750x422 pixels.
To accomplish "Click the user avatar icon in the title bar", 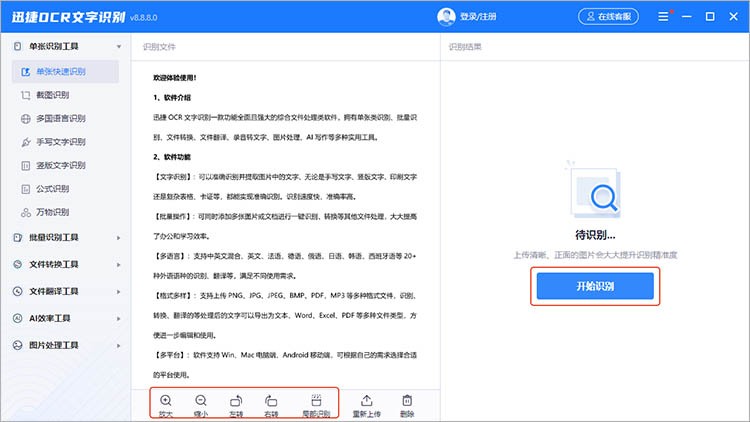I will 446,17.
